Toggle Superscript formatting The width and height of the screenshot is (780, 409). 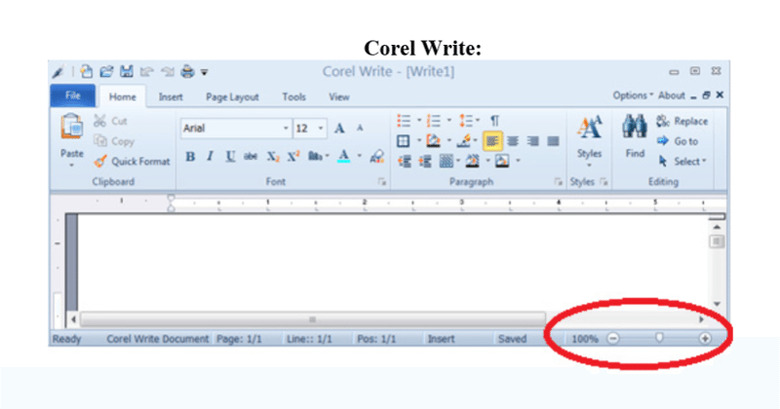tap(293, 156)
